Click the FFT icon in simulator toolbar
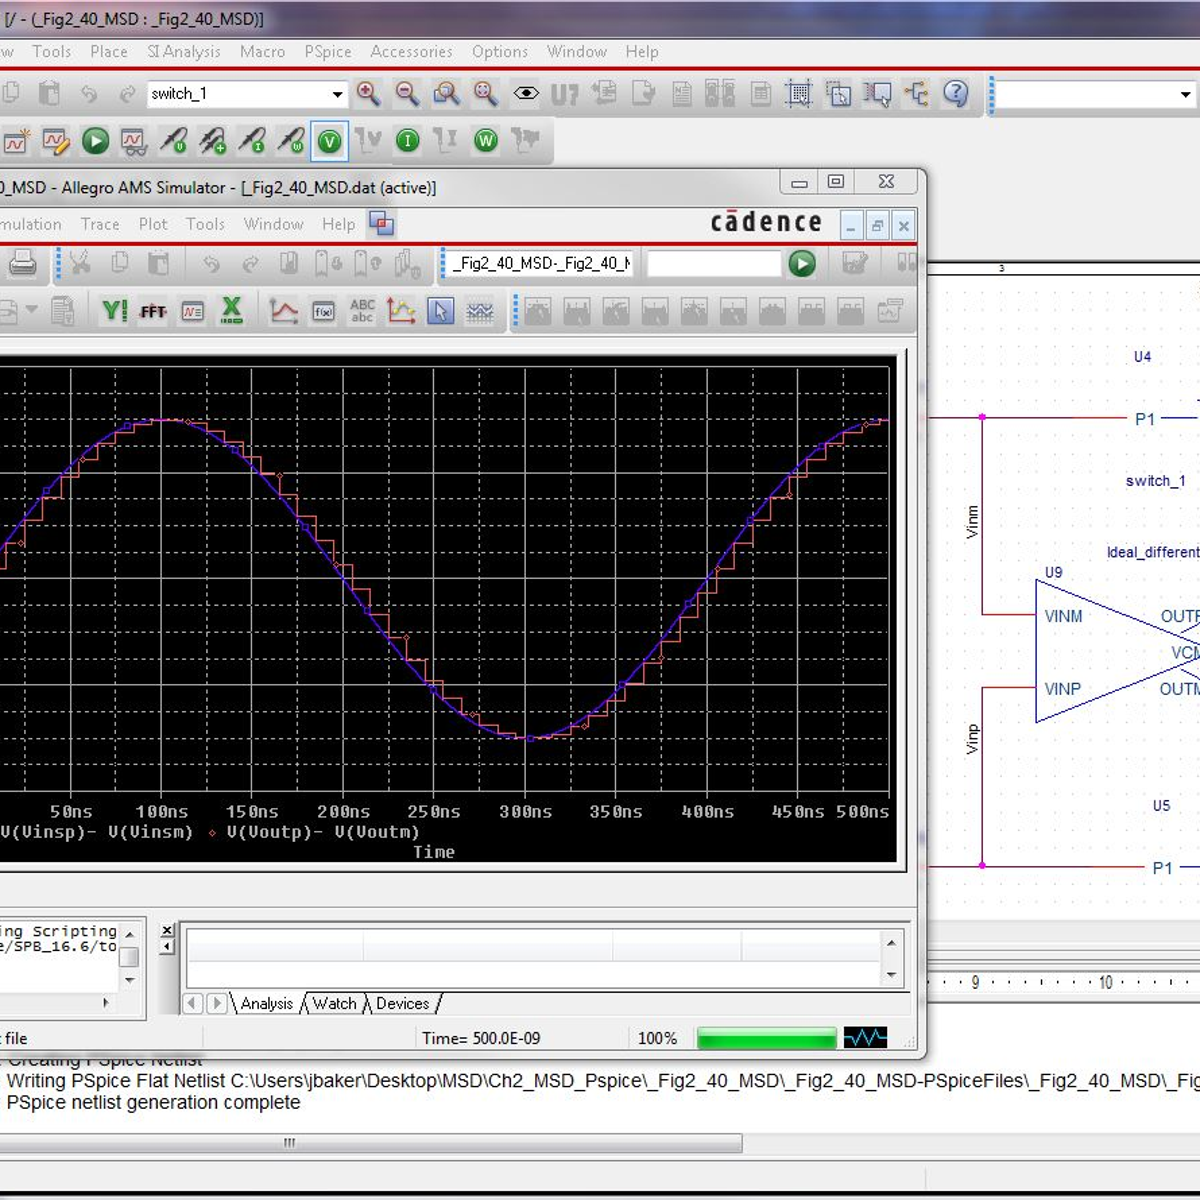Image resolution: width=1200 pixels, height=1200 pixels. [153, 312]
